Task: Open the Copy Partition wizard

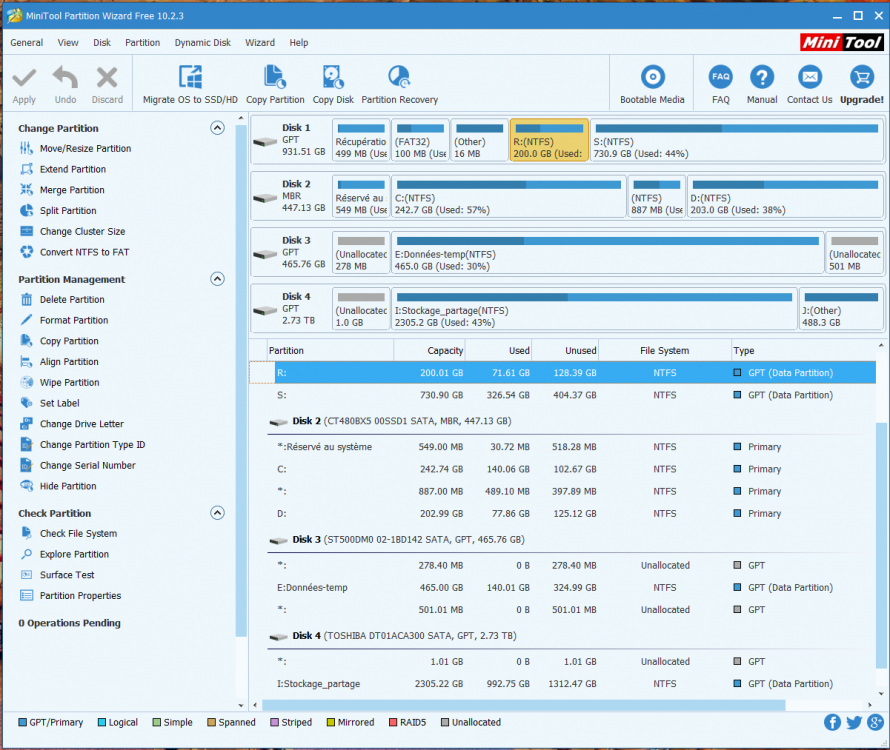Action: [x=275, y=78]
